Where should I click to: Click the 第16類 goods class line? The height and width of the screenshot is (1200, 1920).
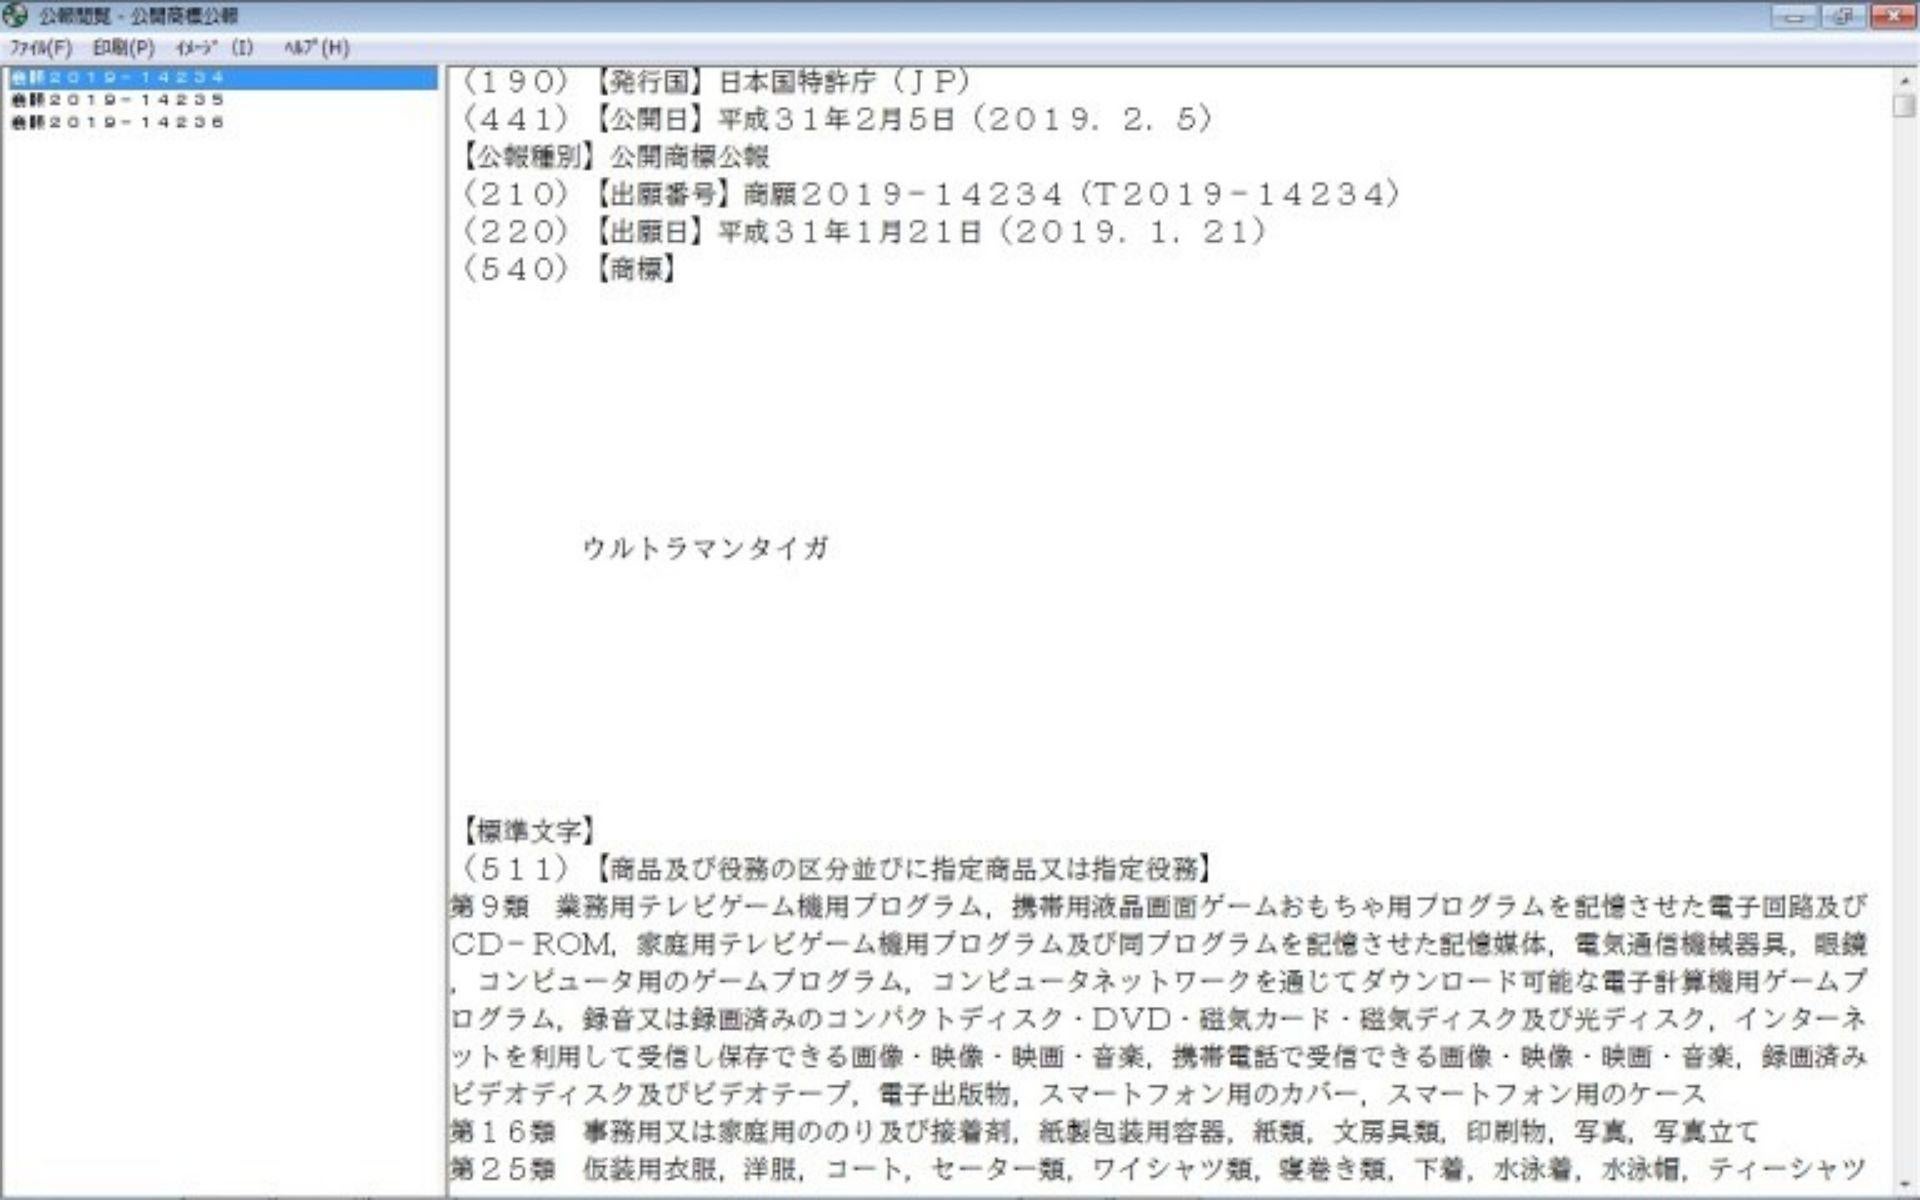click(1100, 1132)
